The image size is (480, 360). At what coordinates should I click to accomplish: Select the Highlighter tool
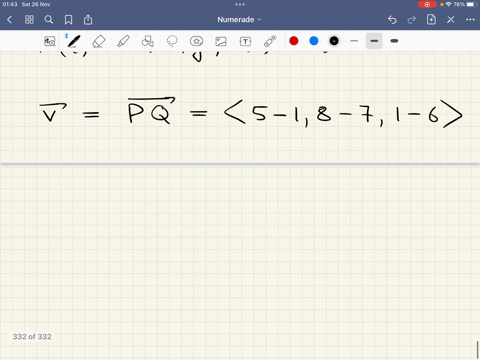[x=123, y=41]
